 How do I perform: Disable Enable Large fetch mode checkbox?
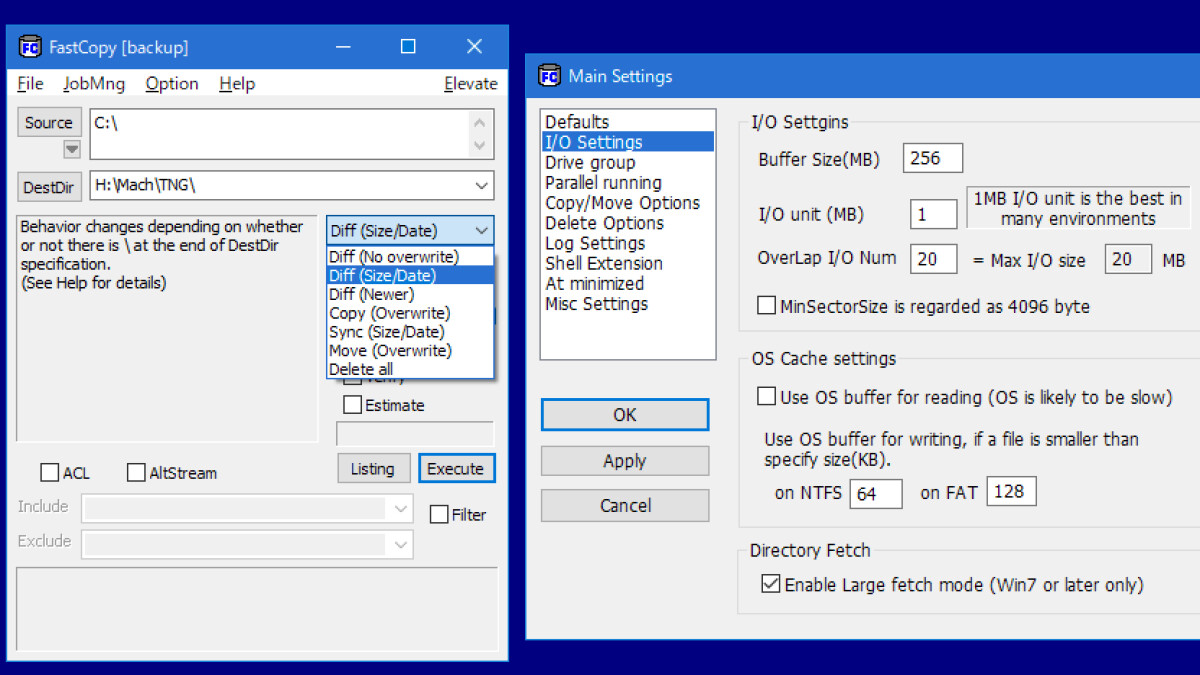click(770, 584)
